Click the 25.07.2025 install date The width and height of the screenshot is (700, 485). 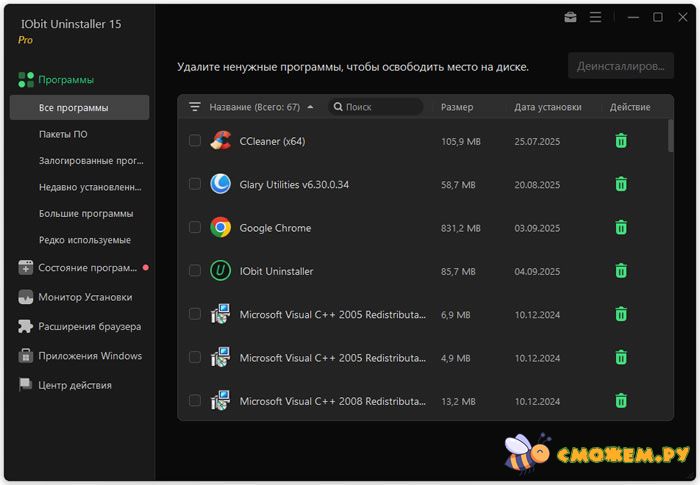pos(537,142)
